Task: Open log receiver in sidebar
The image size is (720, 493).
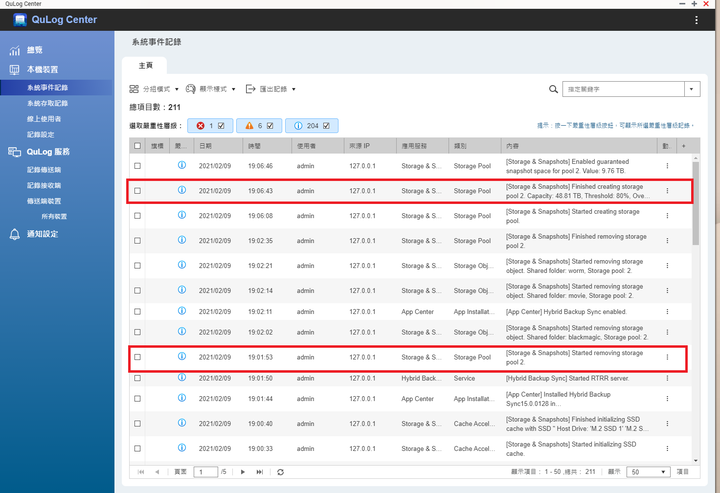Action: click(44, 185)
